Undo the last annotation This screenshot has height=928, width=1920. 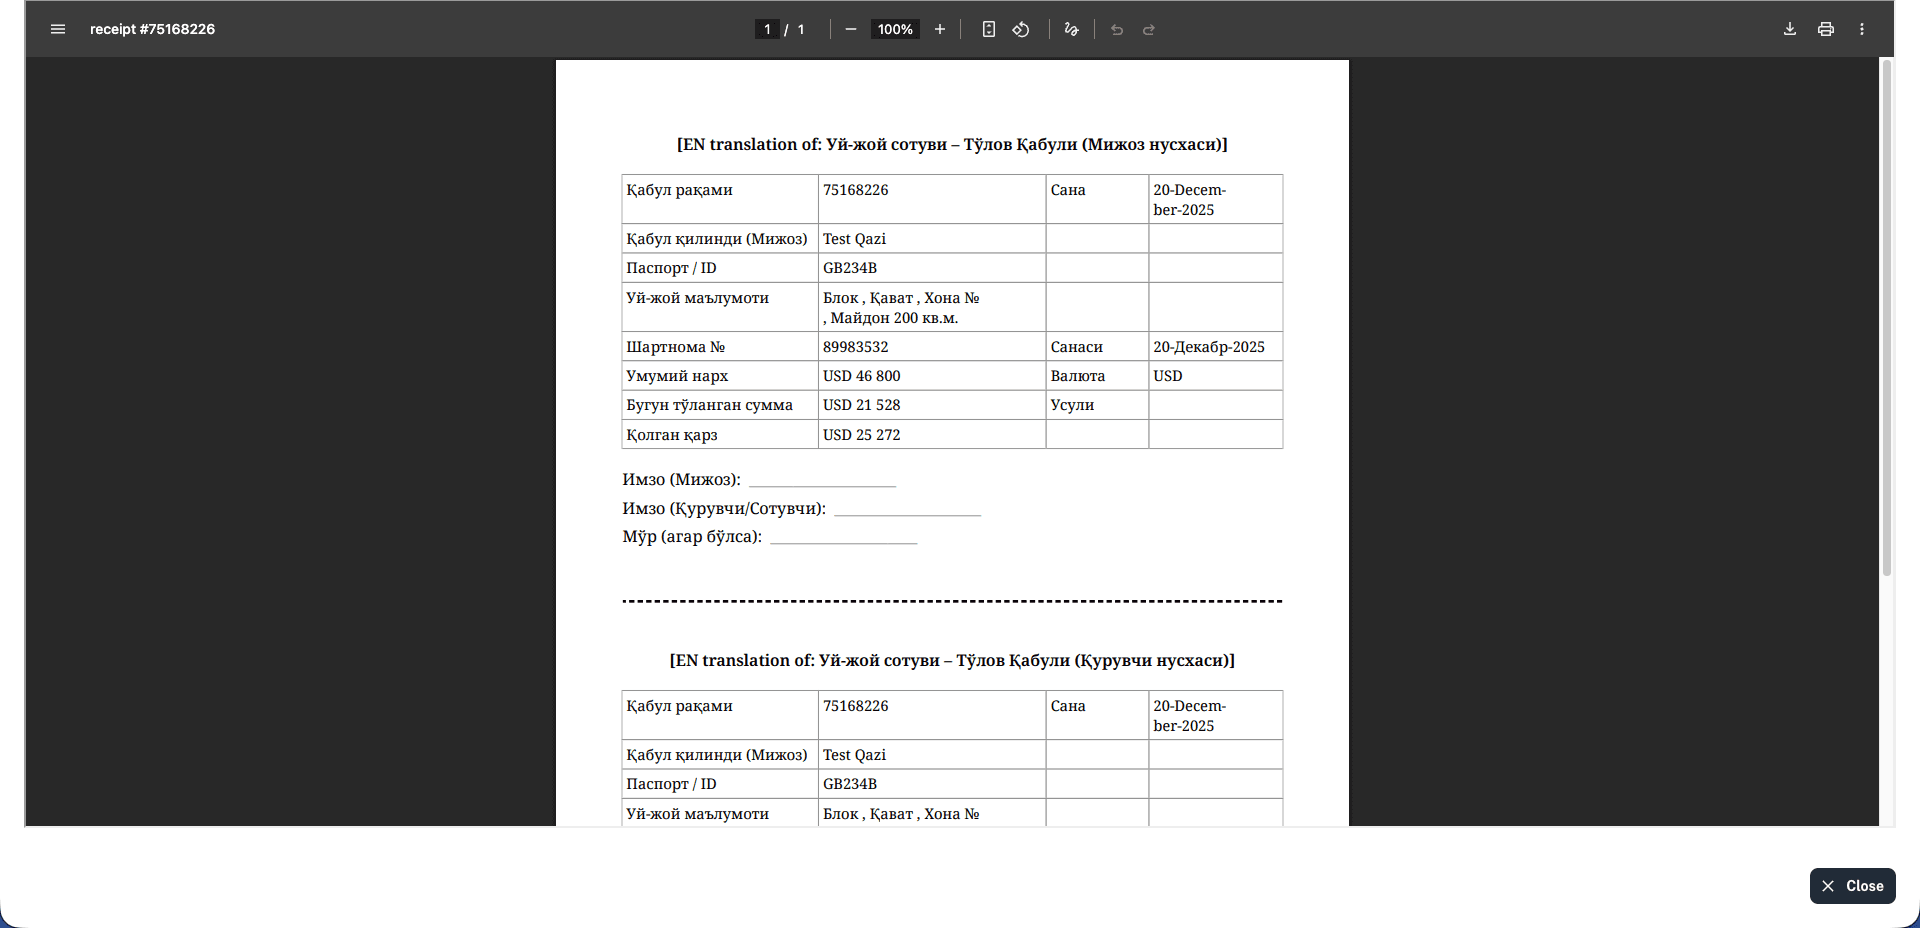1117,29
